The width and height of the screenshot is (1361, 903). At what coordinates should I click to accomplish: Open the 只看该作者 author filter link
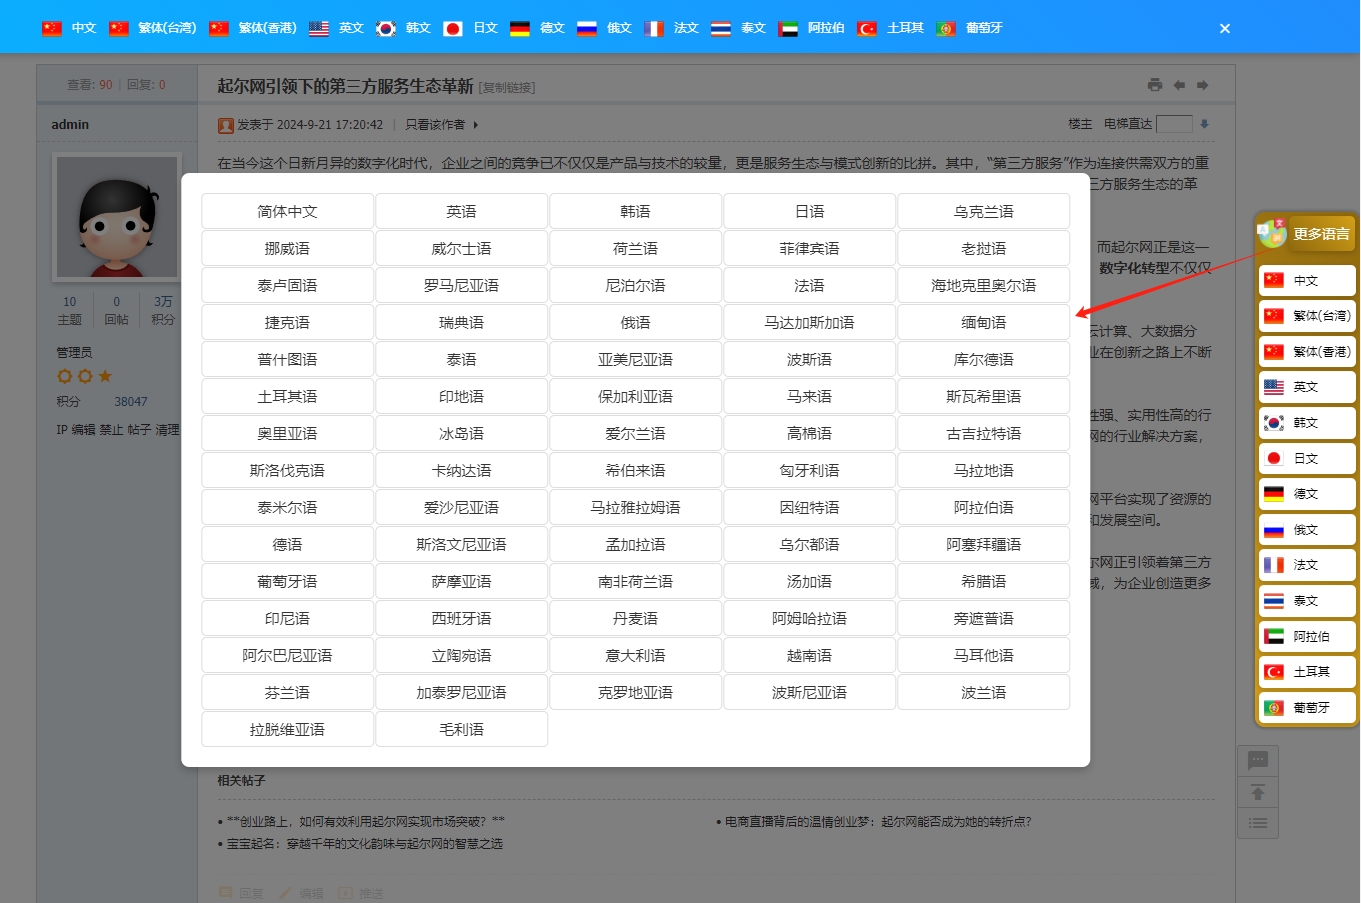click(435, 125)
